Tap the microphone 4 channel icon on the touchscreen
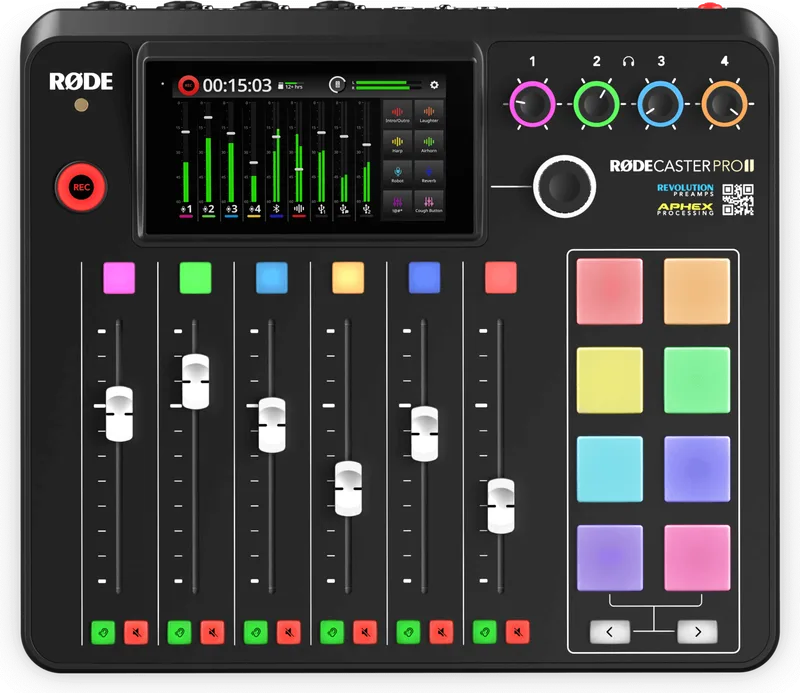This screenshot has width=800, height=693. pos(254,209)
